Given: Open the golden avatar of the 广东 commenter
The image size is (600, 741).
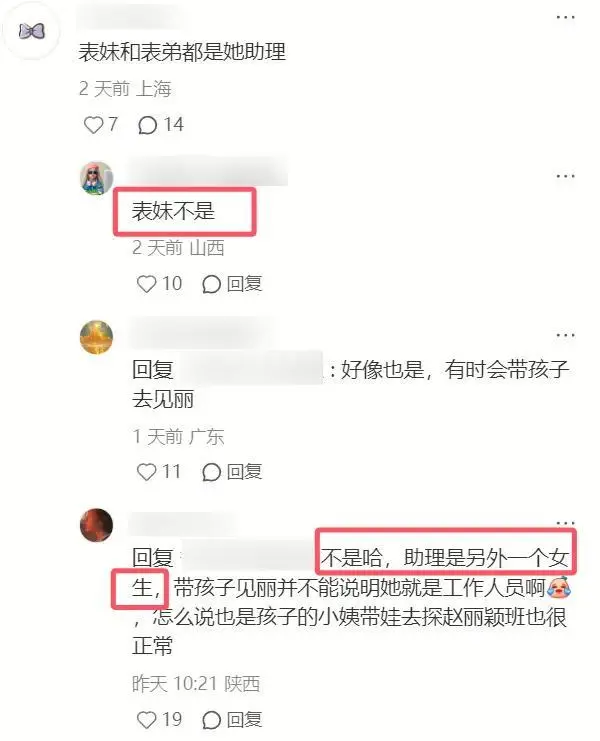Looking at the screenshot, I should pyautogui.click(x=96, y=337).
